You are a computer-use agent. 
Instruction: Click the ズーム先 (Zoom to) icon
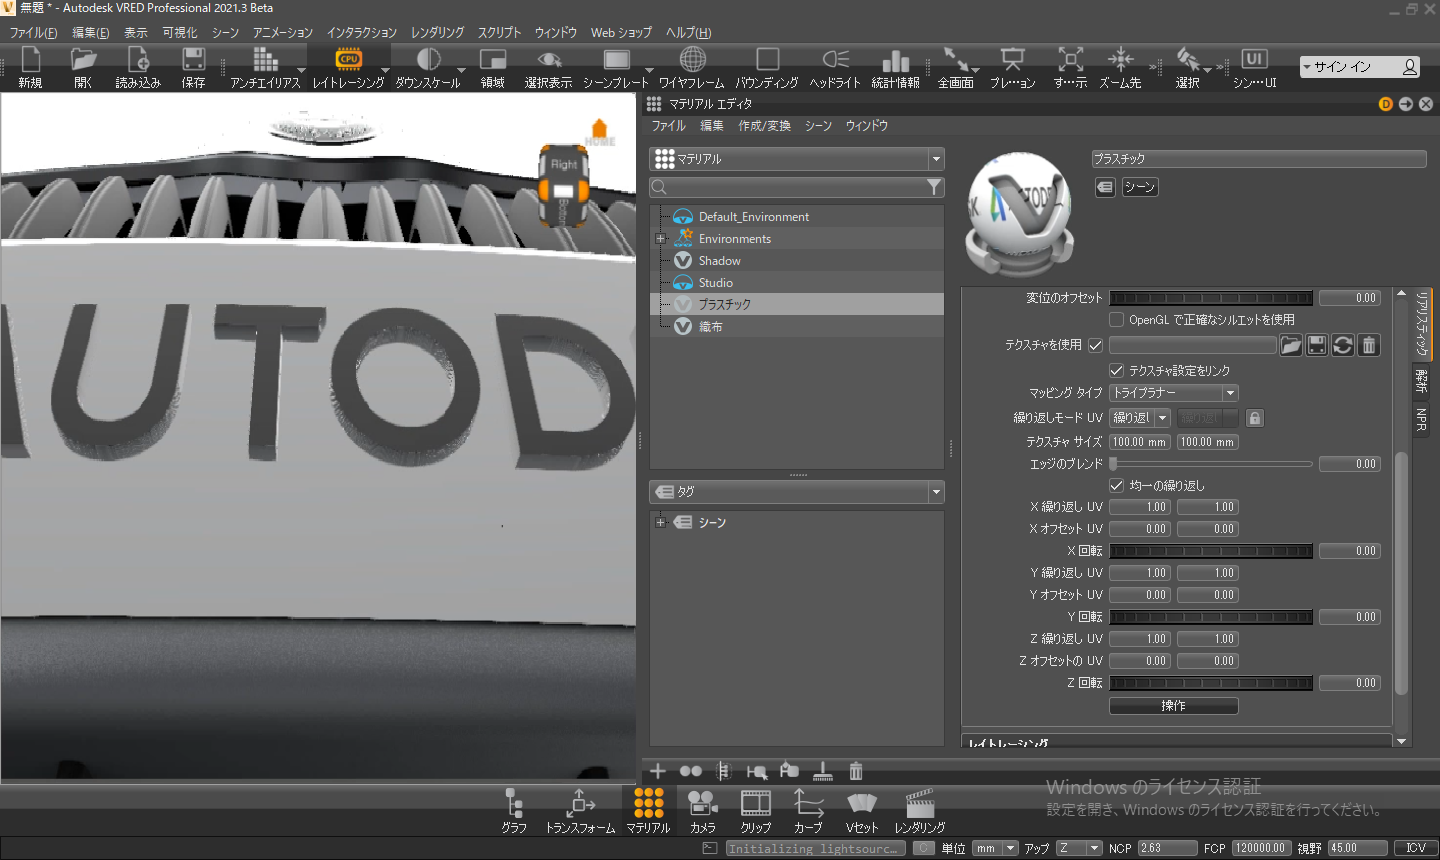(1120, 60)
